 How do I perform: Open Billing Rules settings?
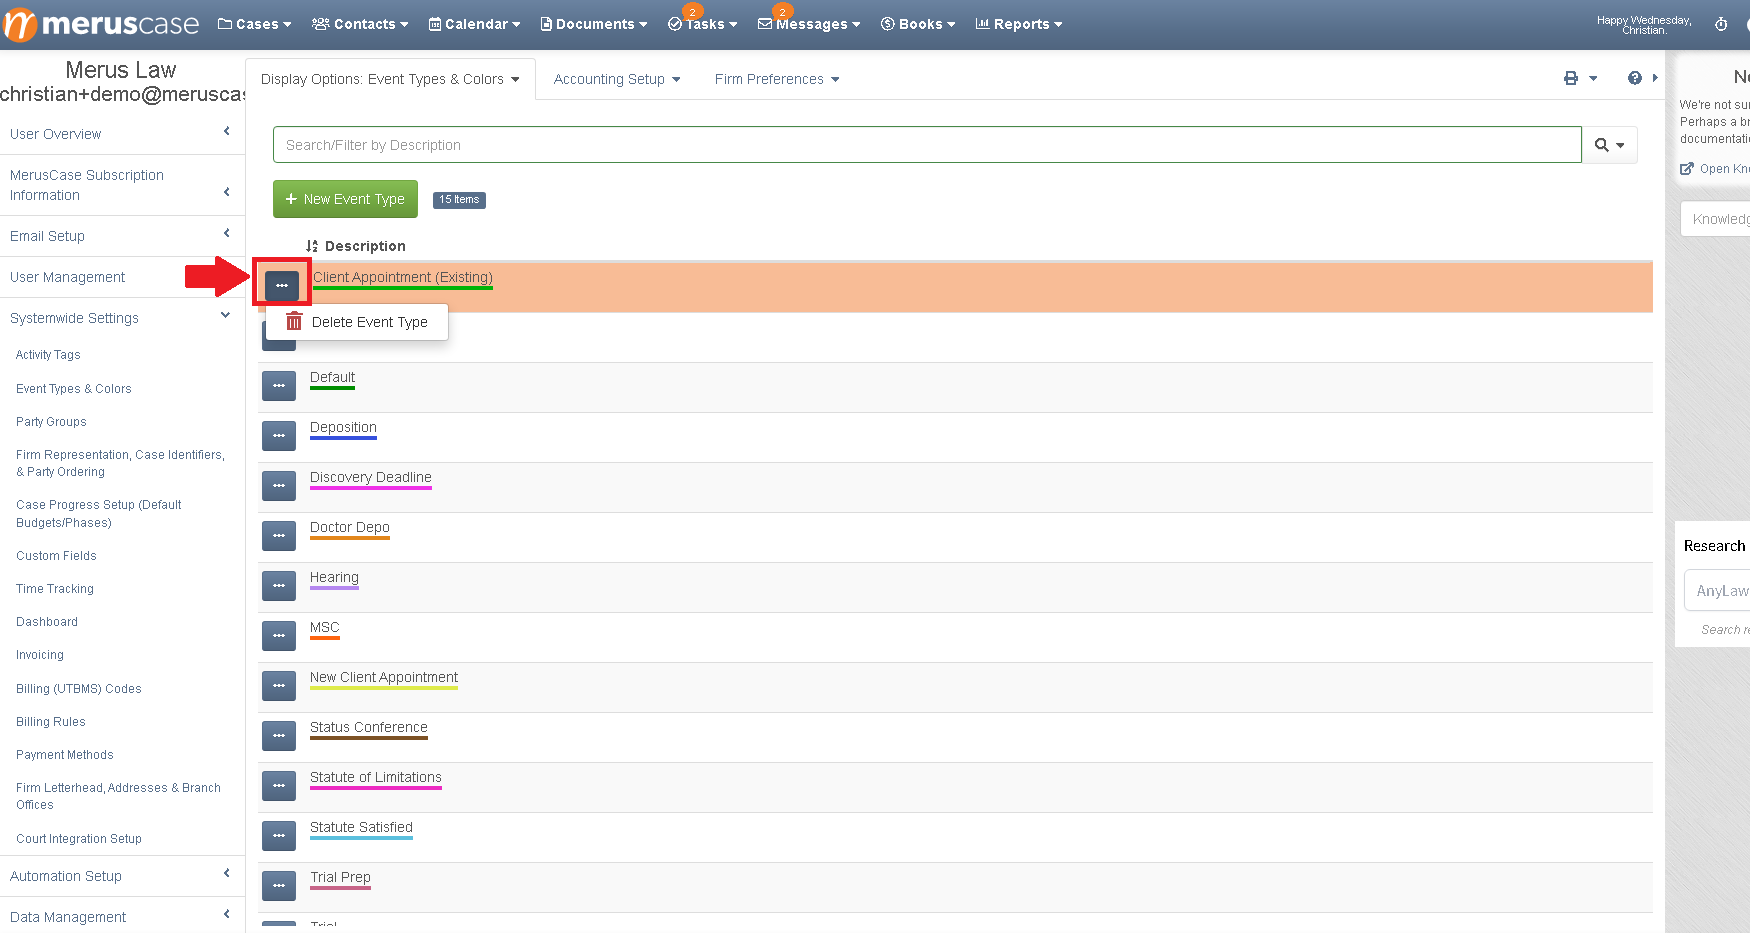pyautogui.click(x=51, y=722)
